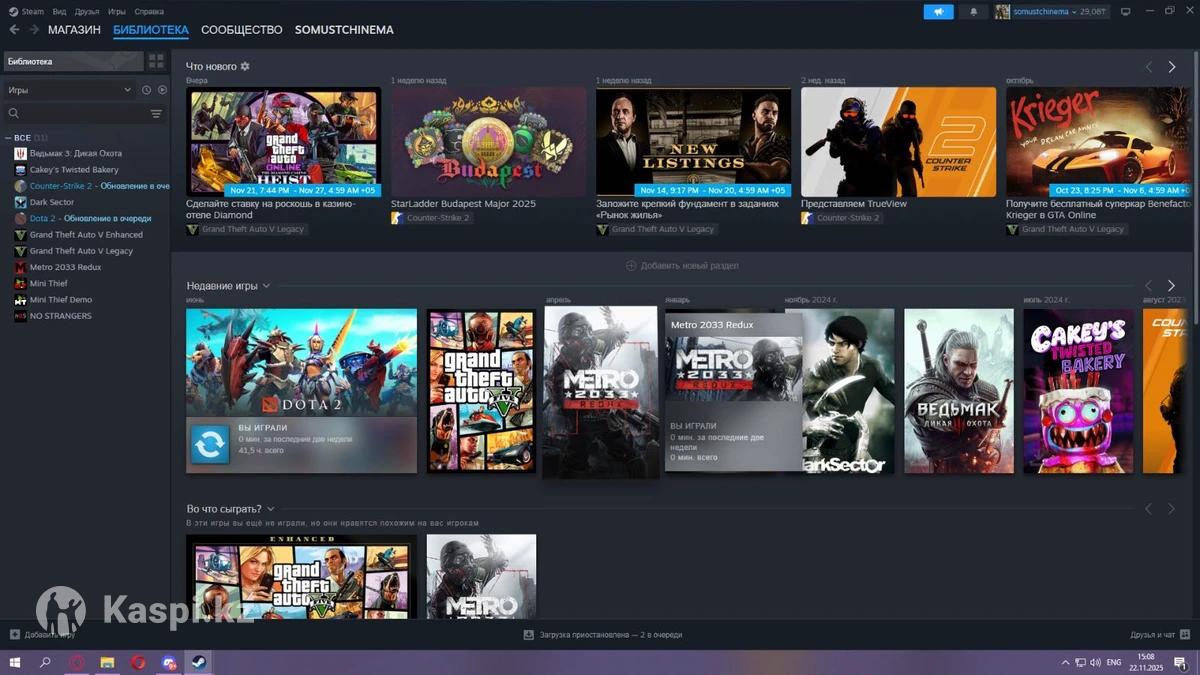This screenshot has width=1200, height=675.
Task: Switch library to grid view icon
Action: (156, 61)
